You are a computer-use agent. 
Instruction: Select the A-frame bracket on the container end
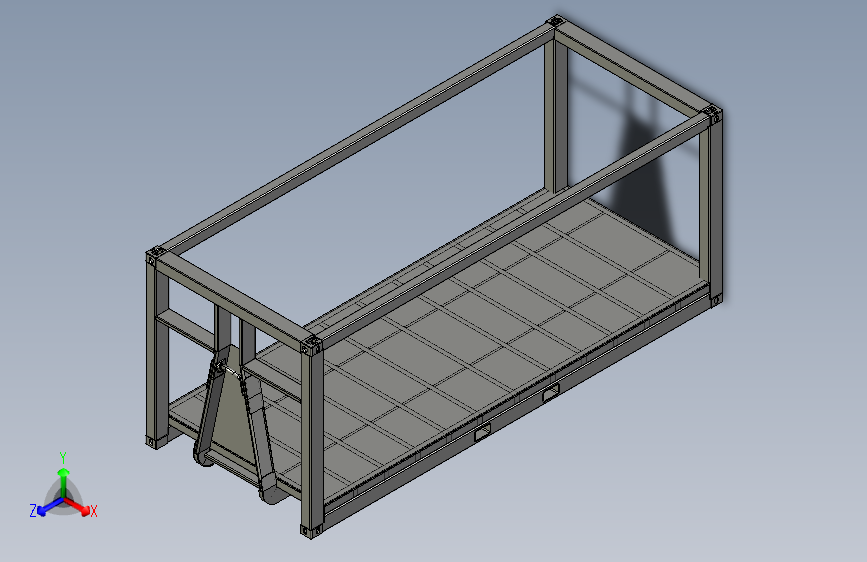click(235, 423)
